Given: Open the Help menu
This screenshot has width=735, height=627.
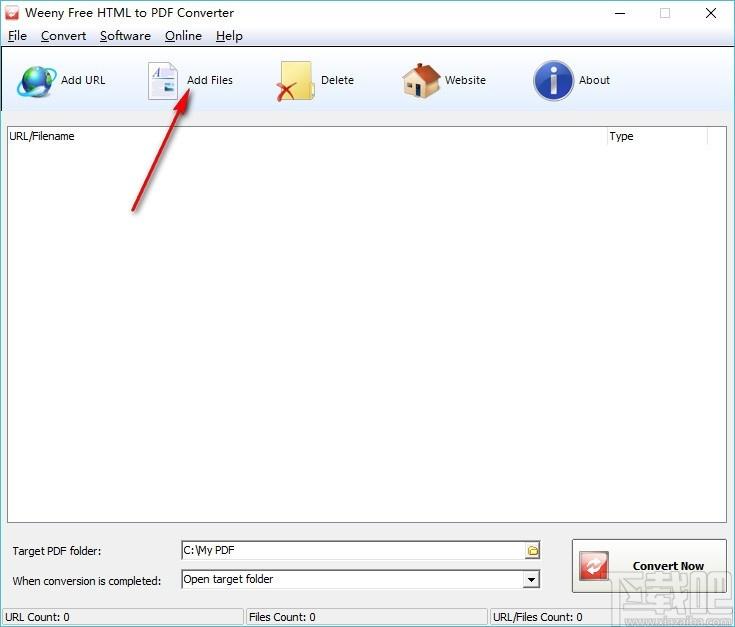Looking at the screenshot, I should [229, 36].
